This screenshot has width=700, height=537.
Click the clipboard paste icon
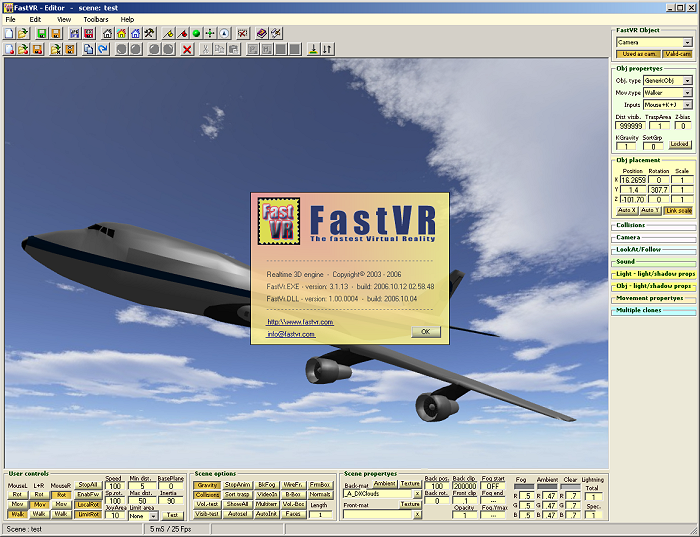pos(233,49)
